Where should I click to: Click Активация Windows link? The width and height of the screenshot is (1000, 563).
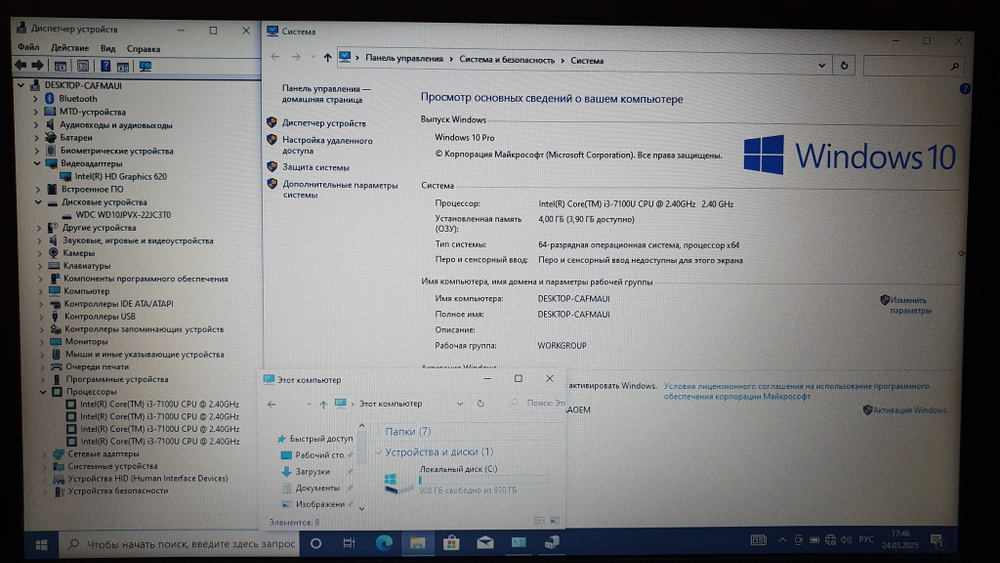tap(909, 410)
